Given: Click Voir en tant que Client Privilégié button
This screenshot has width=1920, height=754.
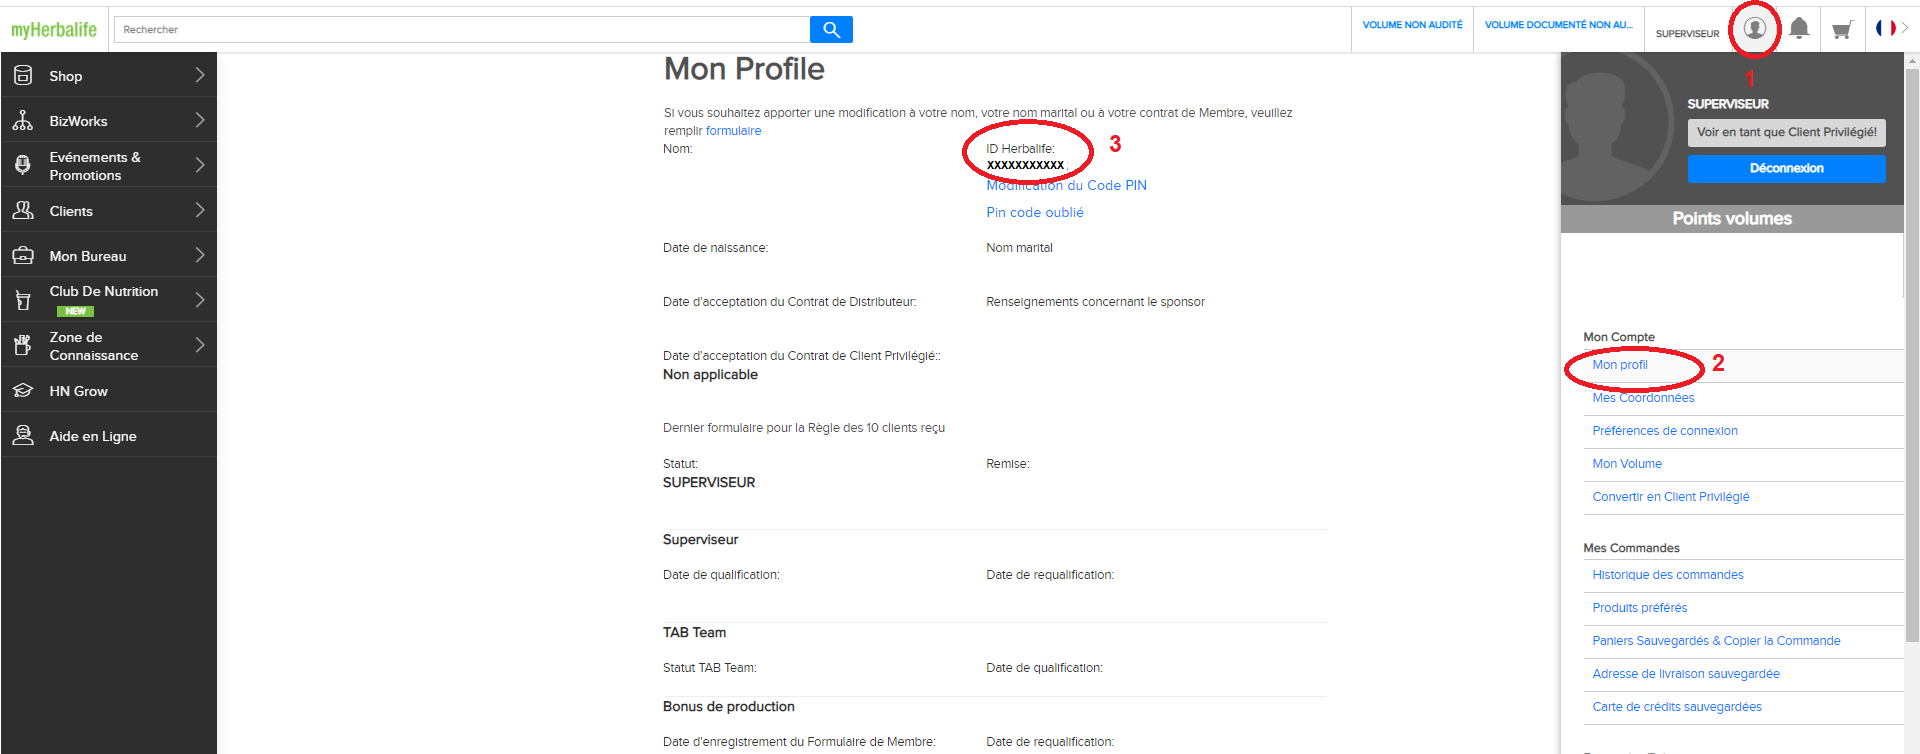Looking at the screenshot, I should [1786, 132].
